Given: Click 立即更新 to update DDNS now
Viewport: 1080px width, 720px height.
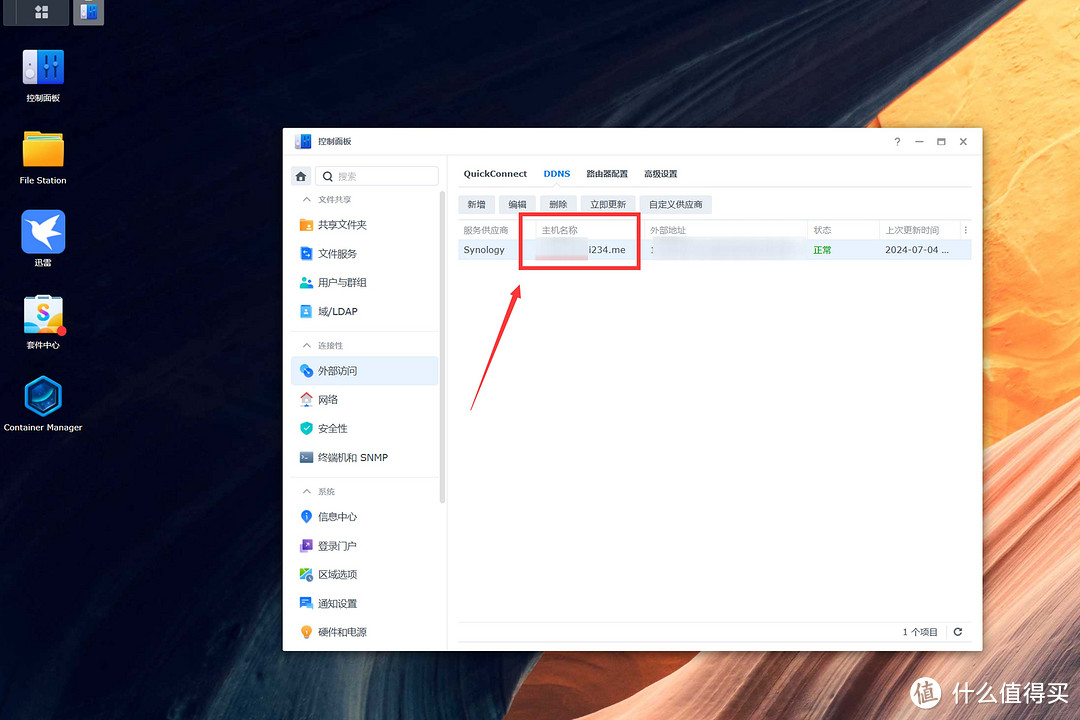Looking at the screenshot, I should point(608,204).
